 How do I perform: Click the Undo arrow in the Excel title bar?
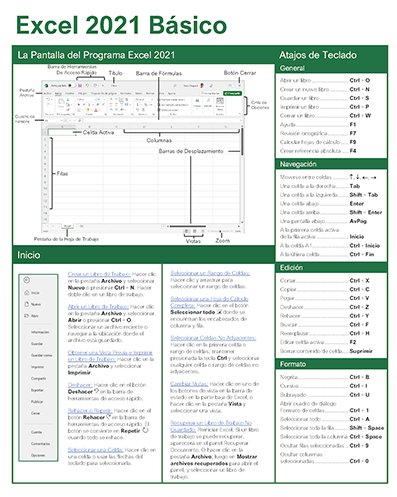(x=87, y=86)
